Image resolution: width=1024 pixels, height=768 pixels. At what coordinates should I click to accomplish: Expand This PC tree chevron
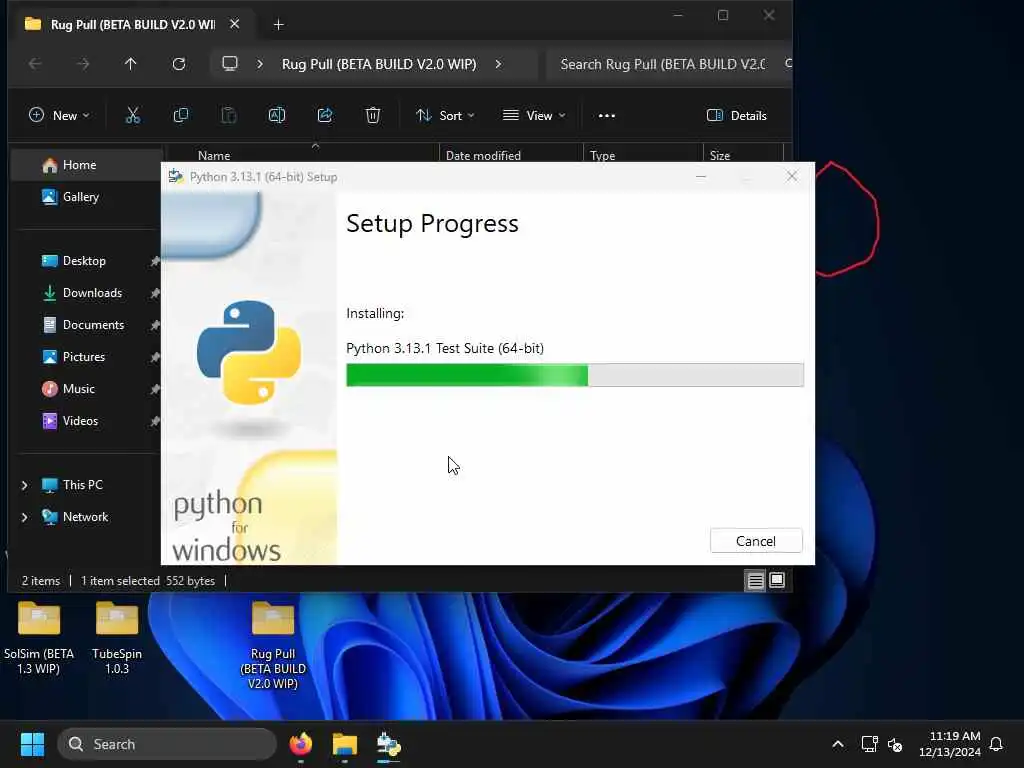click(x=24, y=485)
